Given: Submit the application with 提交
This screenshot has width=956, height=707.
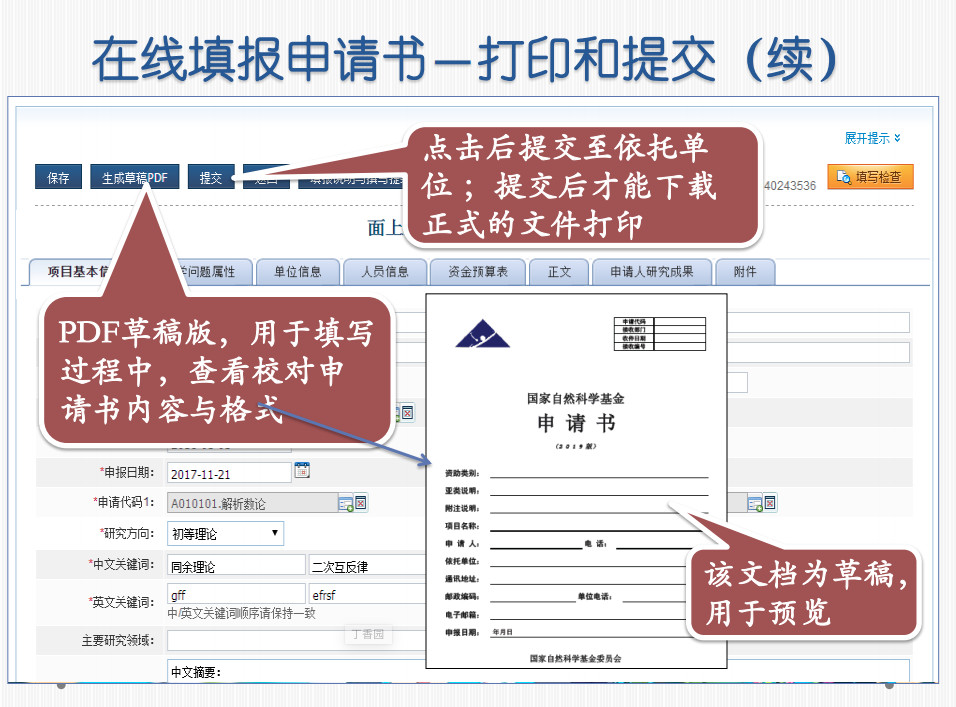Looking at the screenshot, I should 211,177.
